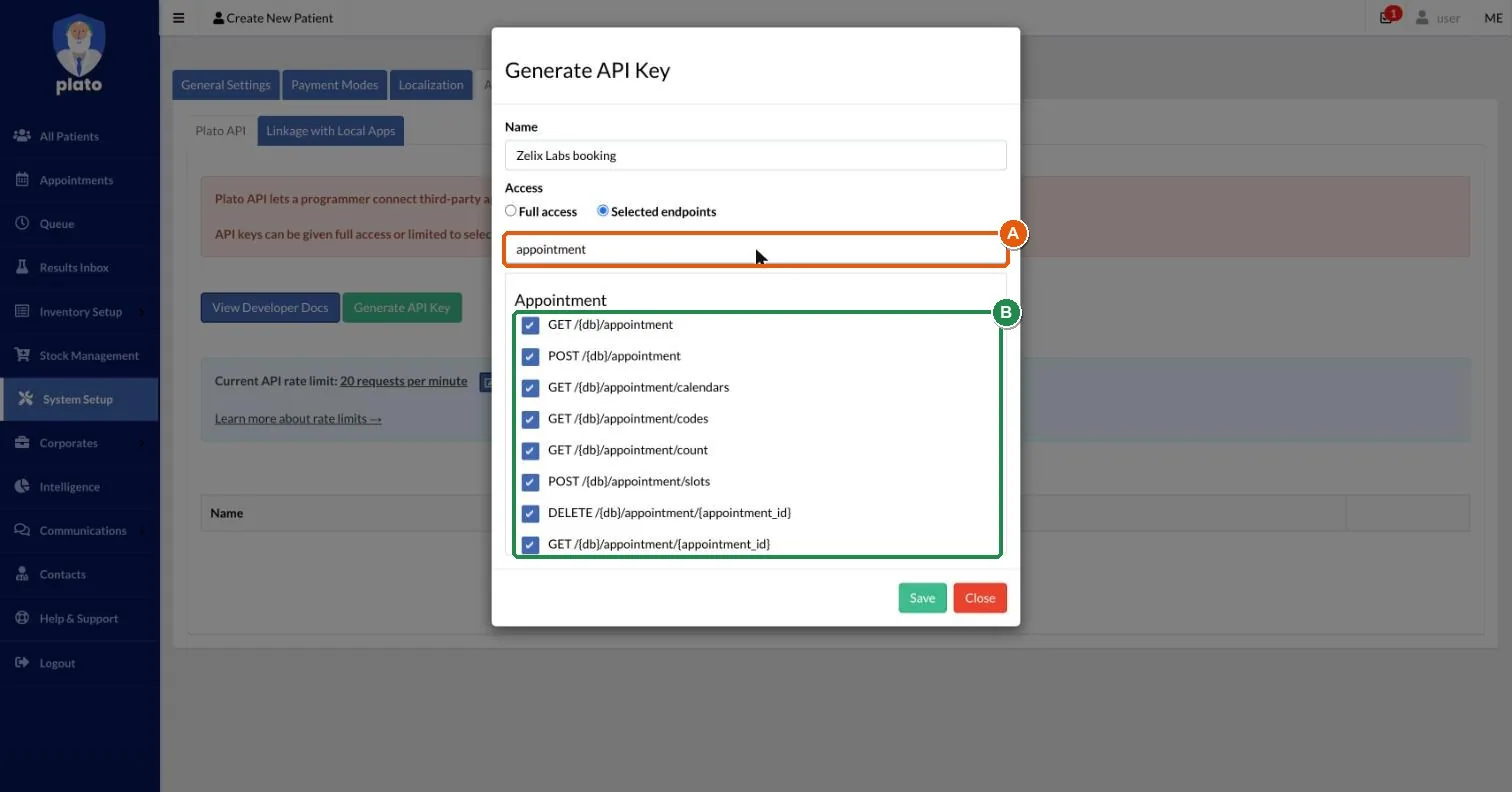Click the endpoint search field containing appointment

click(755, 249)
